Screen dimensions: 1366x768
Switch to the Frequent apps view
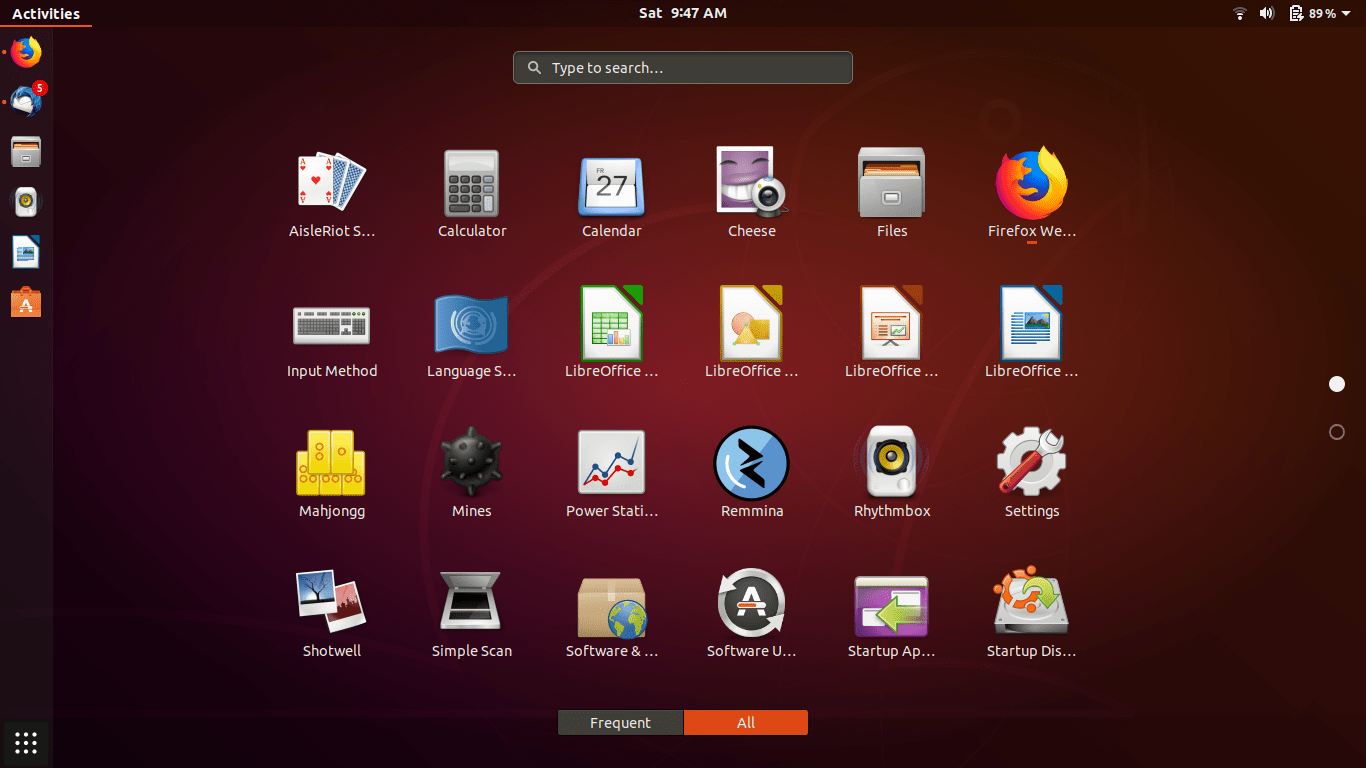tap(620, 723)
